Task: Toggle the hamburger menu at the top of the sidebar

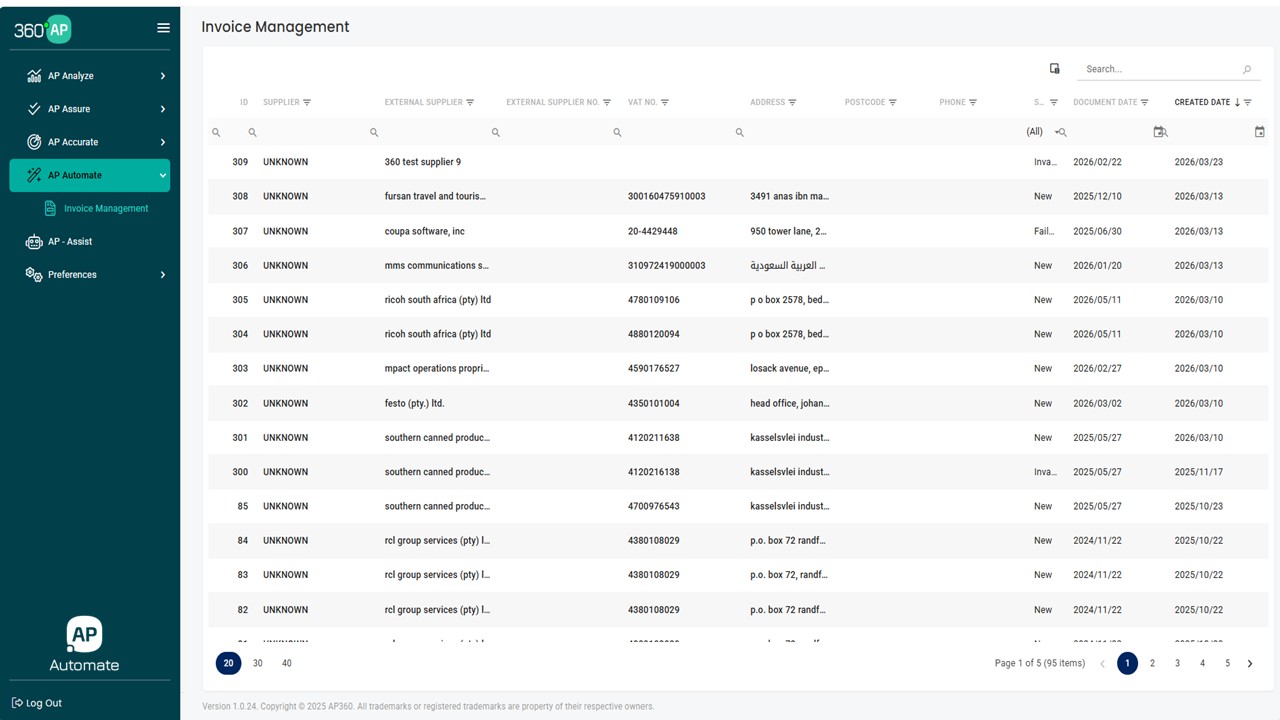Action: click(x=163, y=27)
